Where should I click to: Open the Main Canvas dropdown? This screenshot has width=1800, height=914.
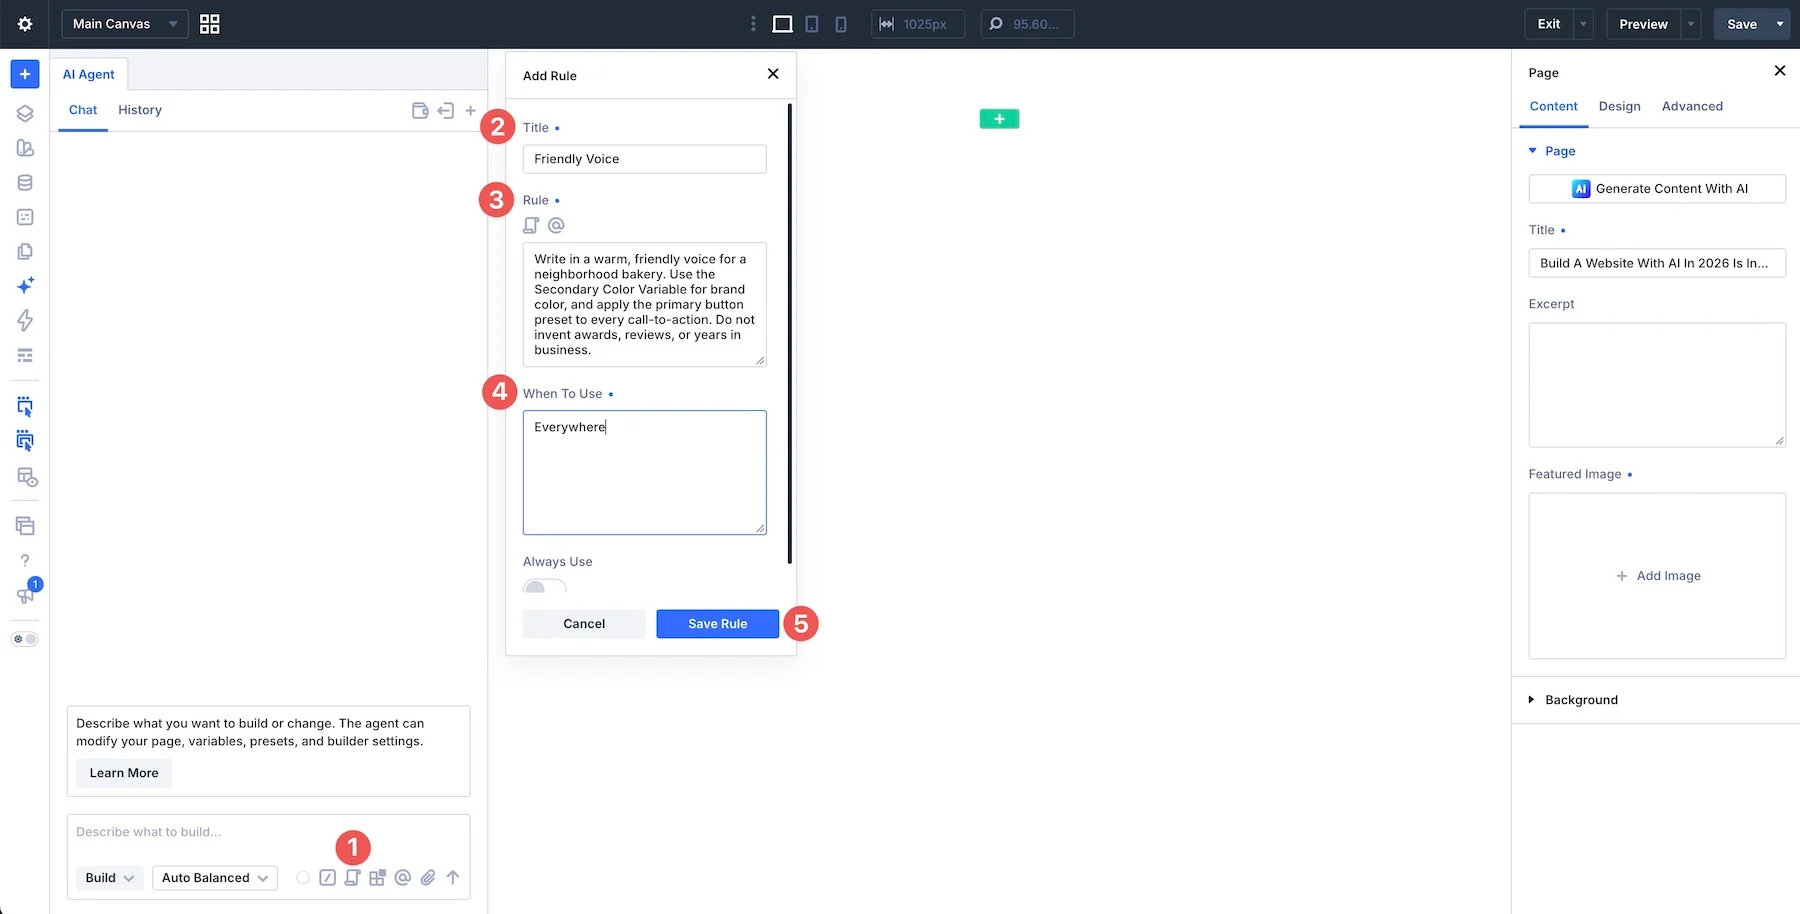click(125, 24)
